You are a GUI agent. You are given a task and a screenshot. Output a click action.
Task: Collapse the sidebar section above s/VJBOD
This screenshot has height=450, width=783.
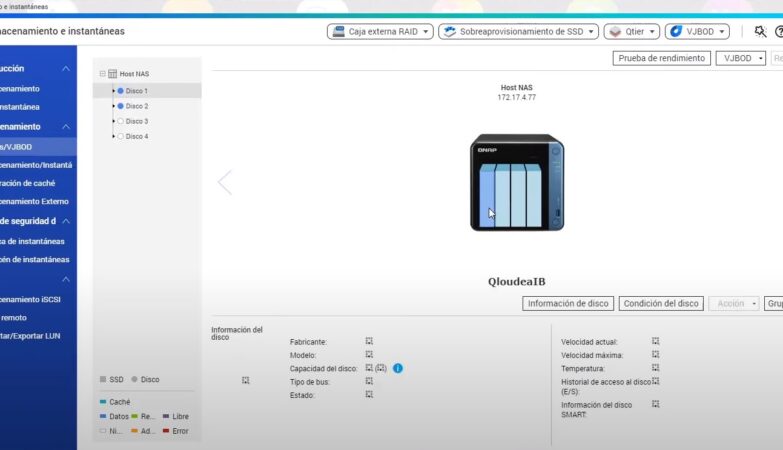pos(65,127)
